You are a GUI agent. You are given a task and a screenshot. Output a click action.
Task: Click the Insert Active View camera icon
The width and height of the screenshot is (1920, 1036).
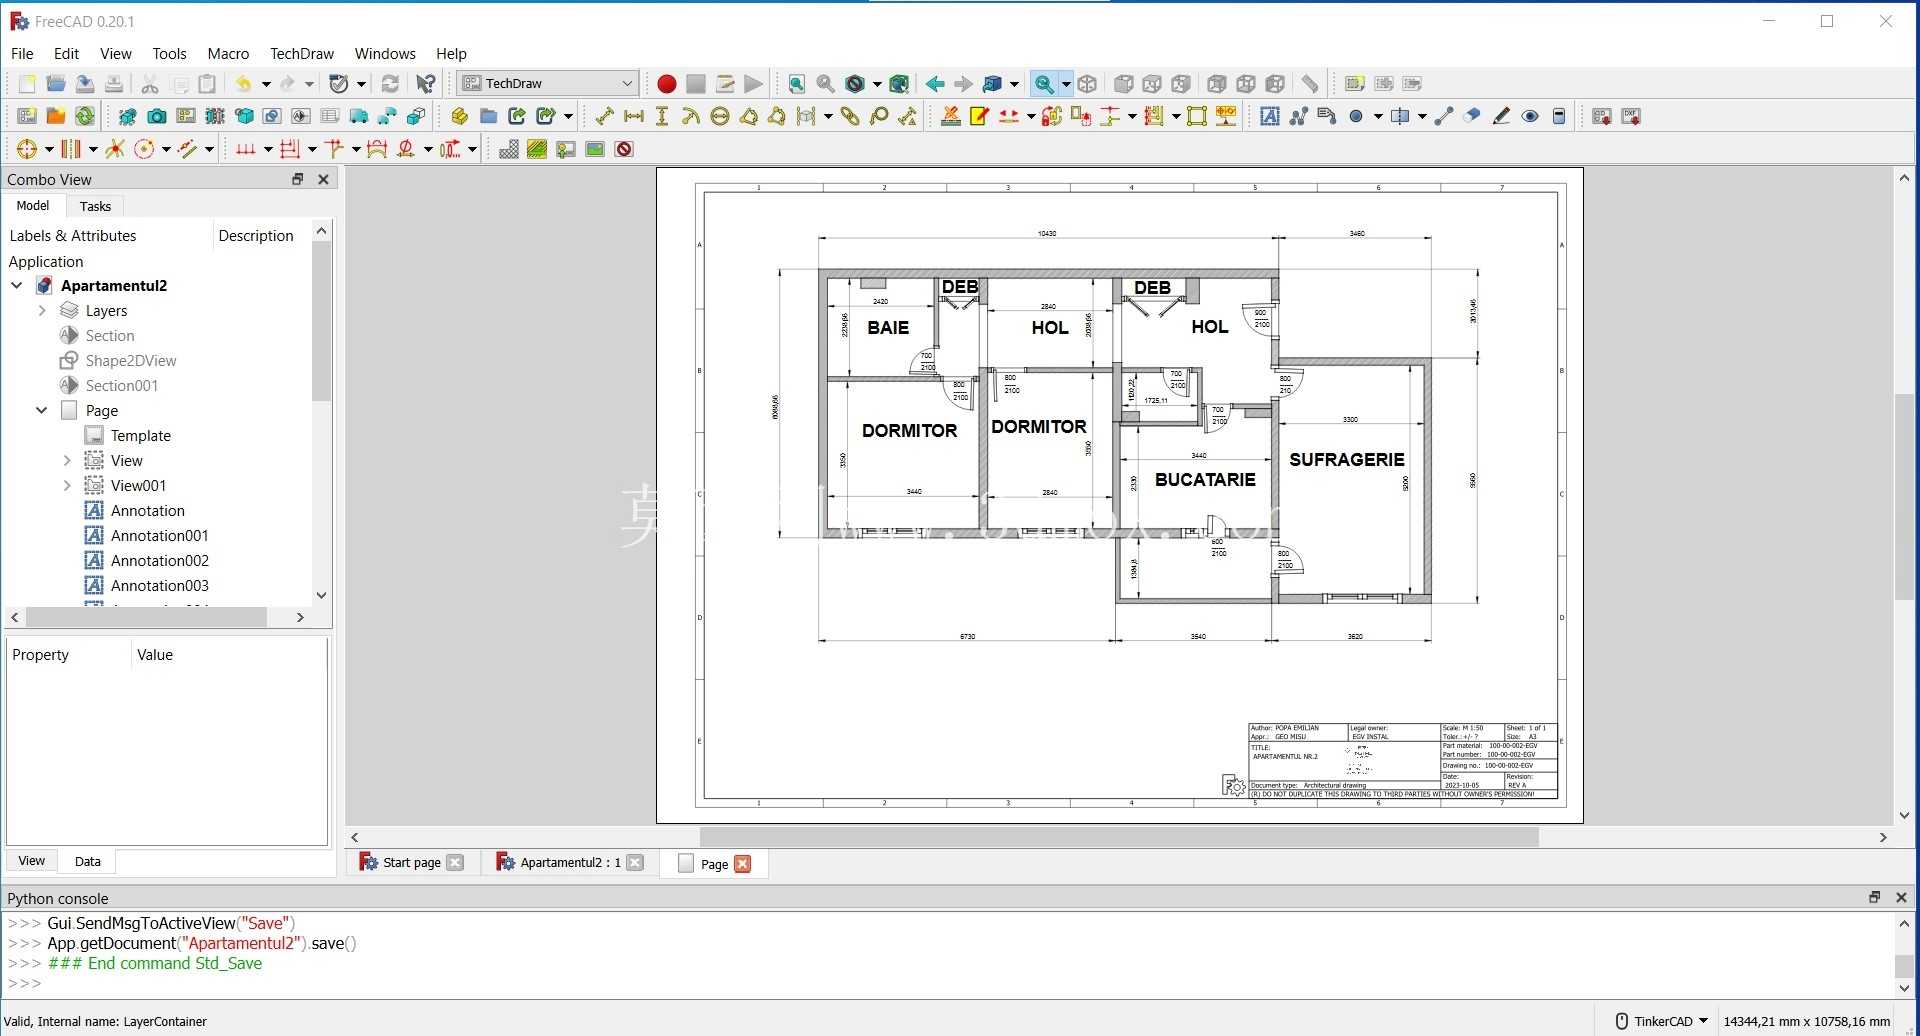click(156, 117)
